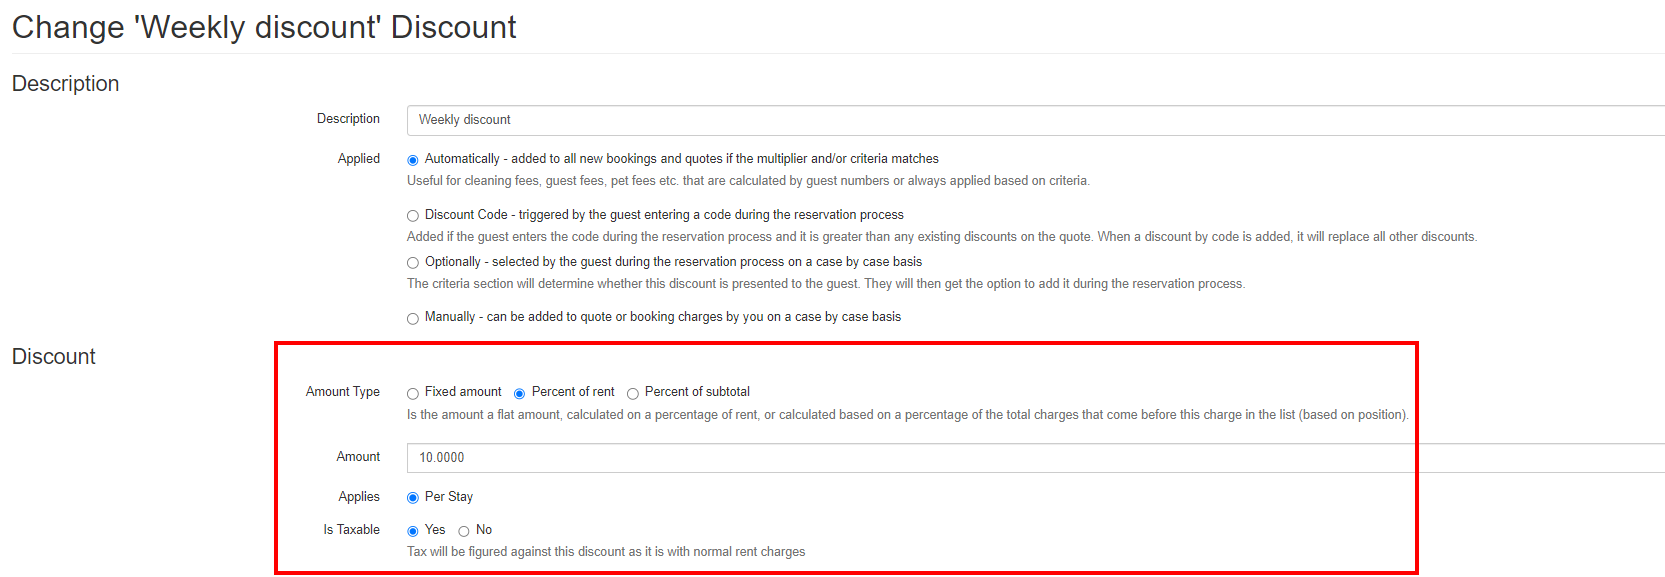
Task: Click the 'Applies' field label
Action: tap(358, 497)
